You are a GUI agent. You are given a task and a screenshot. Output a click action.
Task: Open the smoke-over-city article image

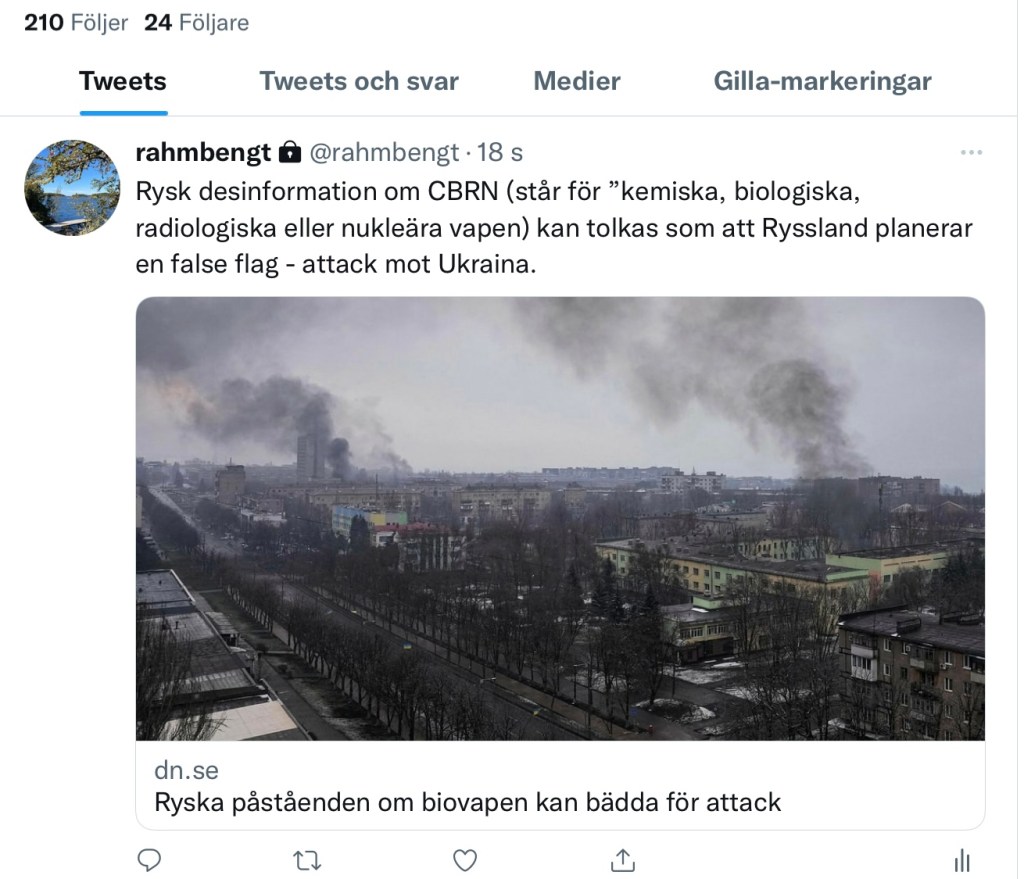click(x=560, y=518)
